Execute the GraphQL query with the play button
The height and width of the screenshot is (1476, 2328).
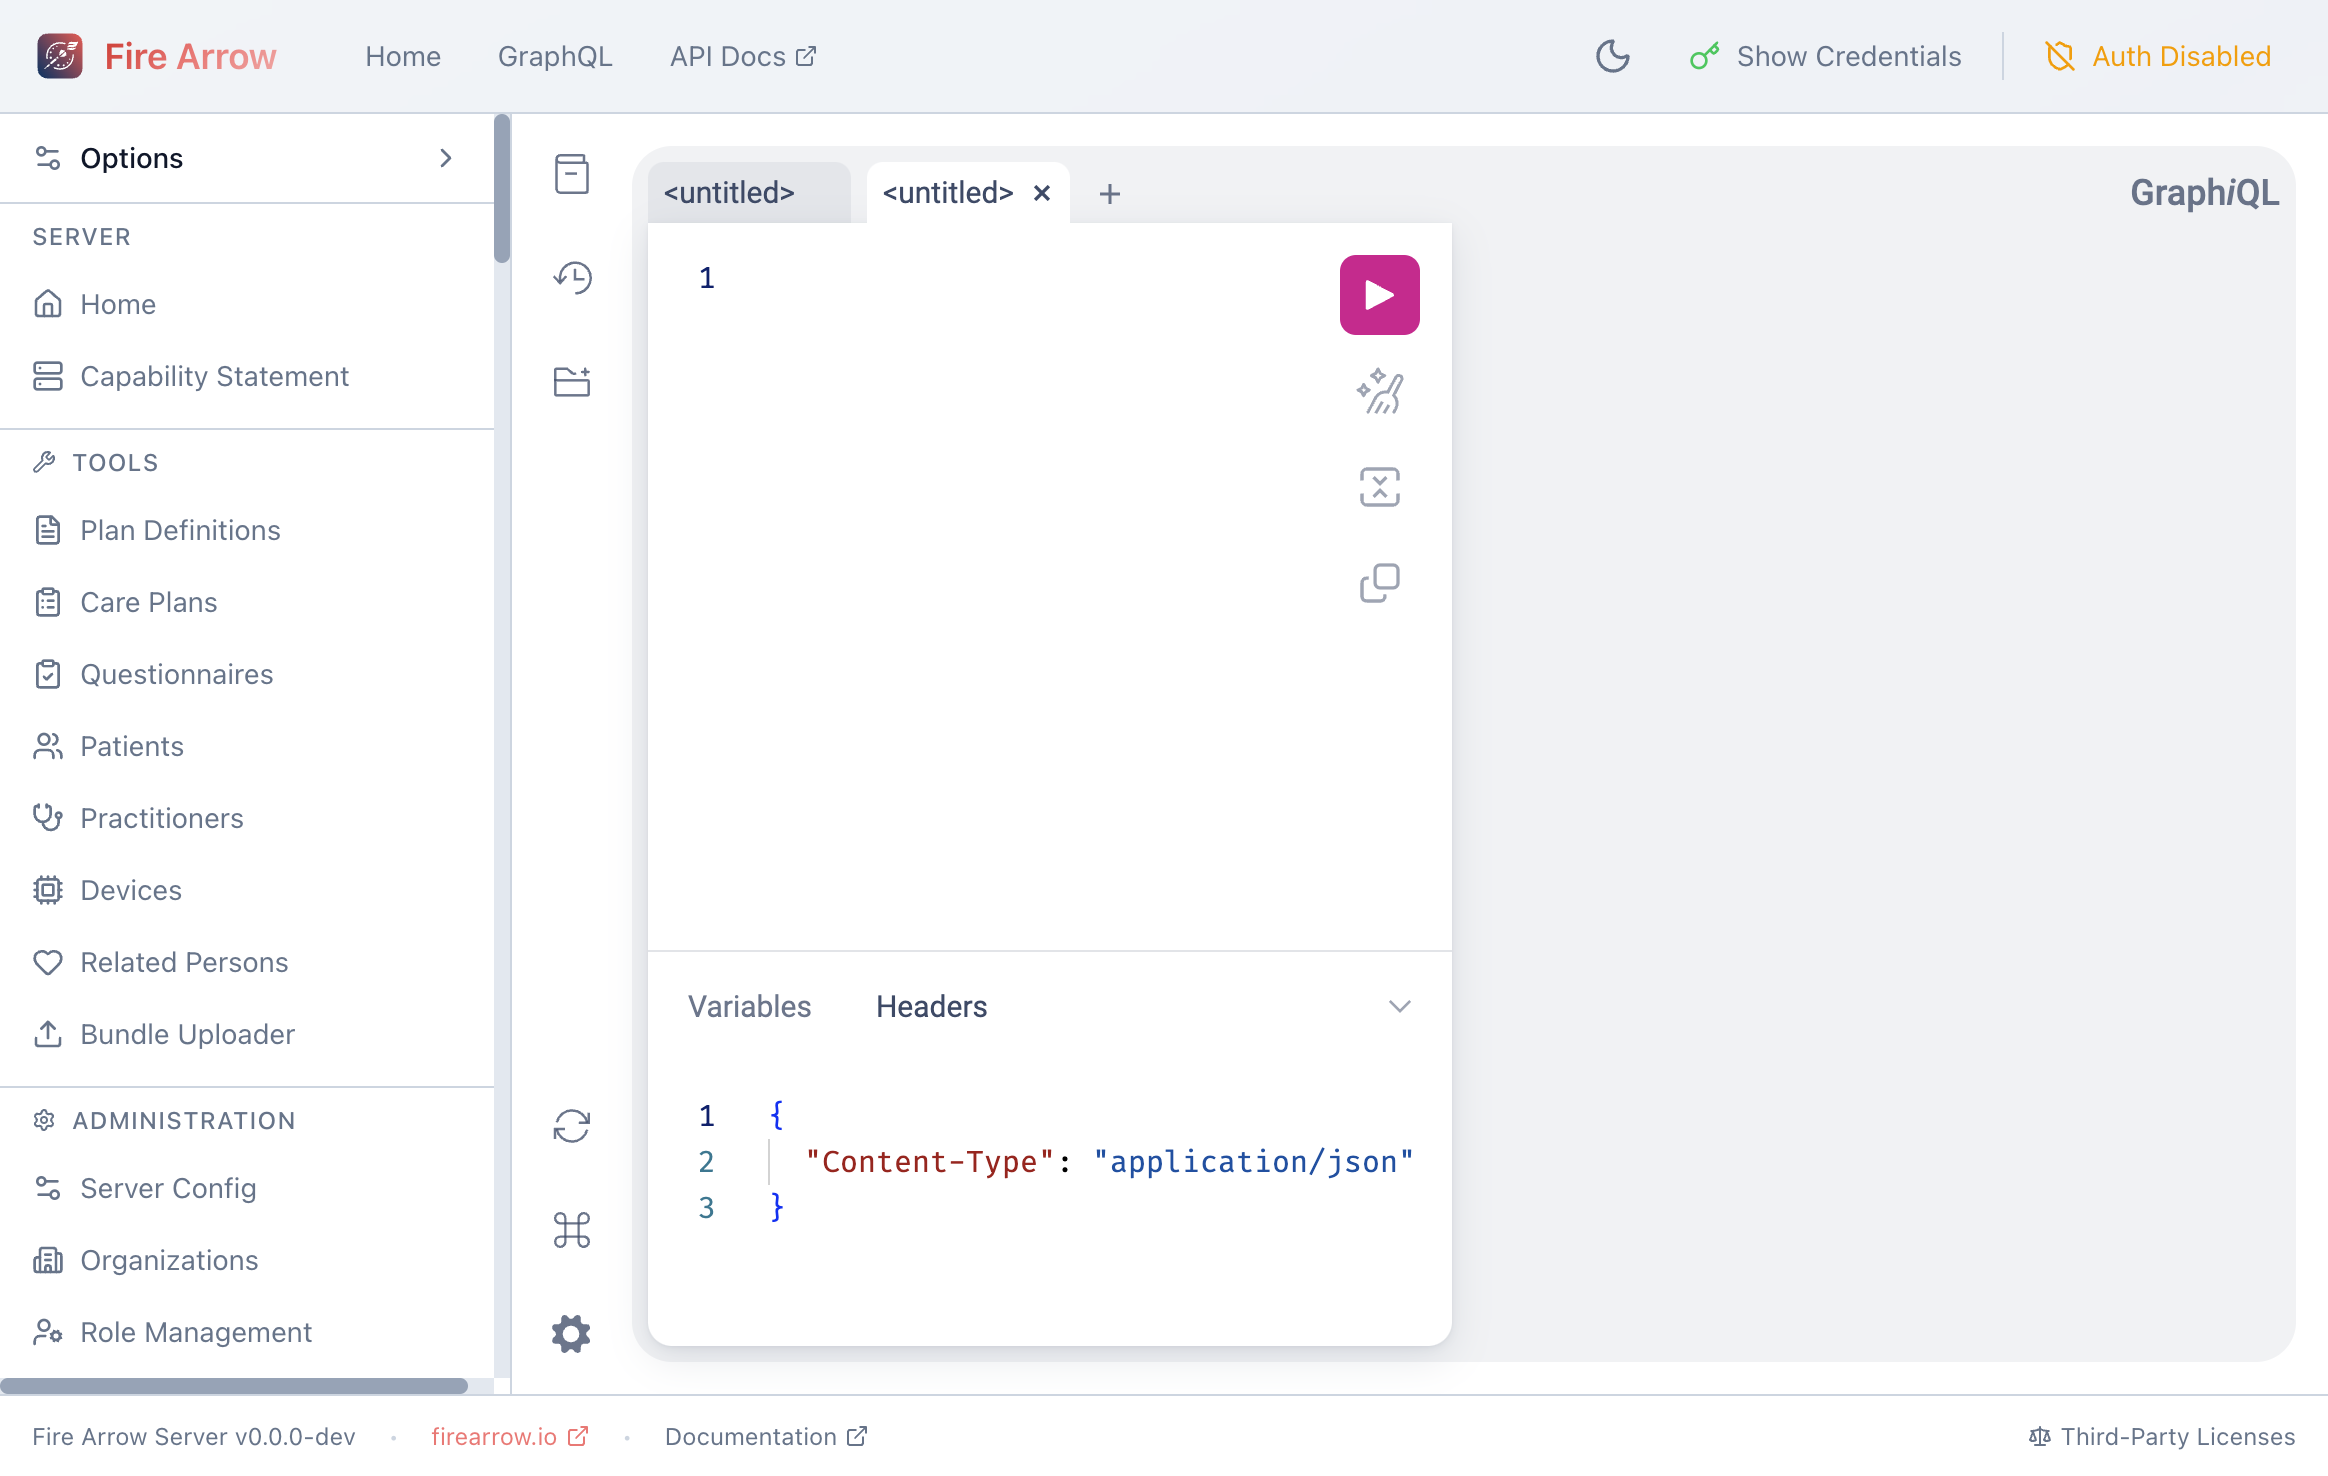pyautogui.click(x=1379, y=294)
